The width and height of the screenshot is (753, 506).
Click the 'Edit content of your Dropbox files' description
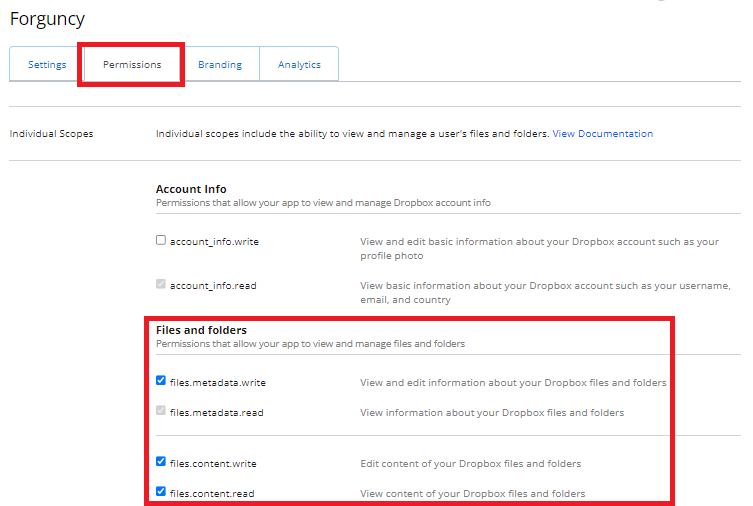pyautogui.click(x=471, y=464)
